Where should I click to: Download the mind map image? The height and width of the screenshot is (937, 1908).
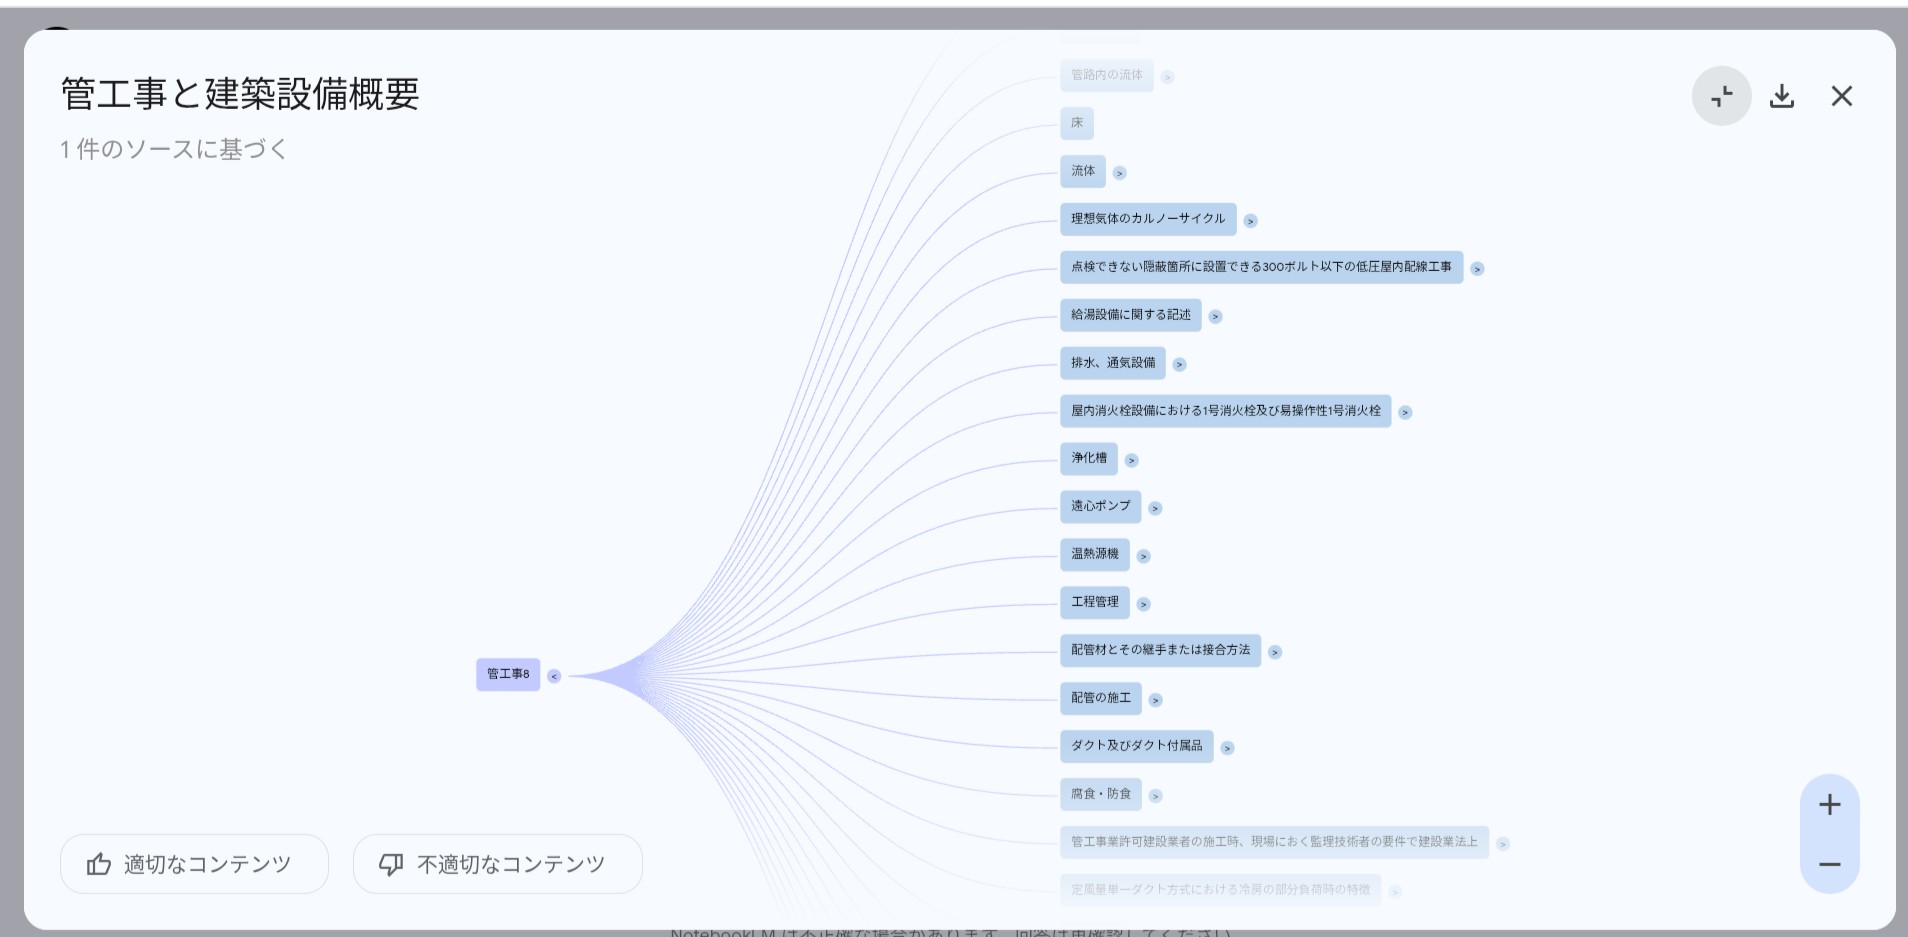(x=1782, y=96)
